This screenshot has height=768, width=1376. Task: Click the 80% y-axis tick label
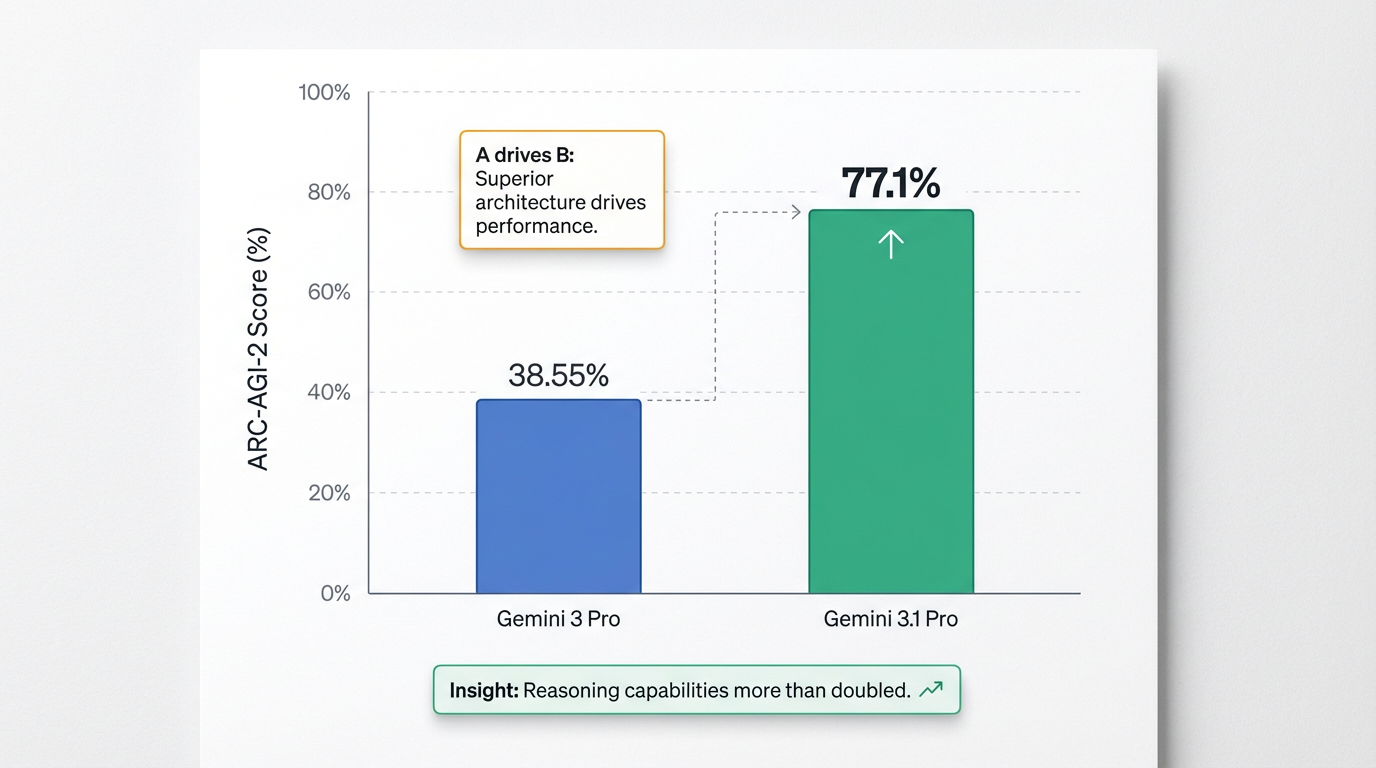click(328, 192)
